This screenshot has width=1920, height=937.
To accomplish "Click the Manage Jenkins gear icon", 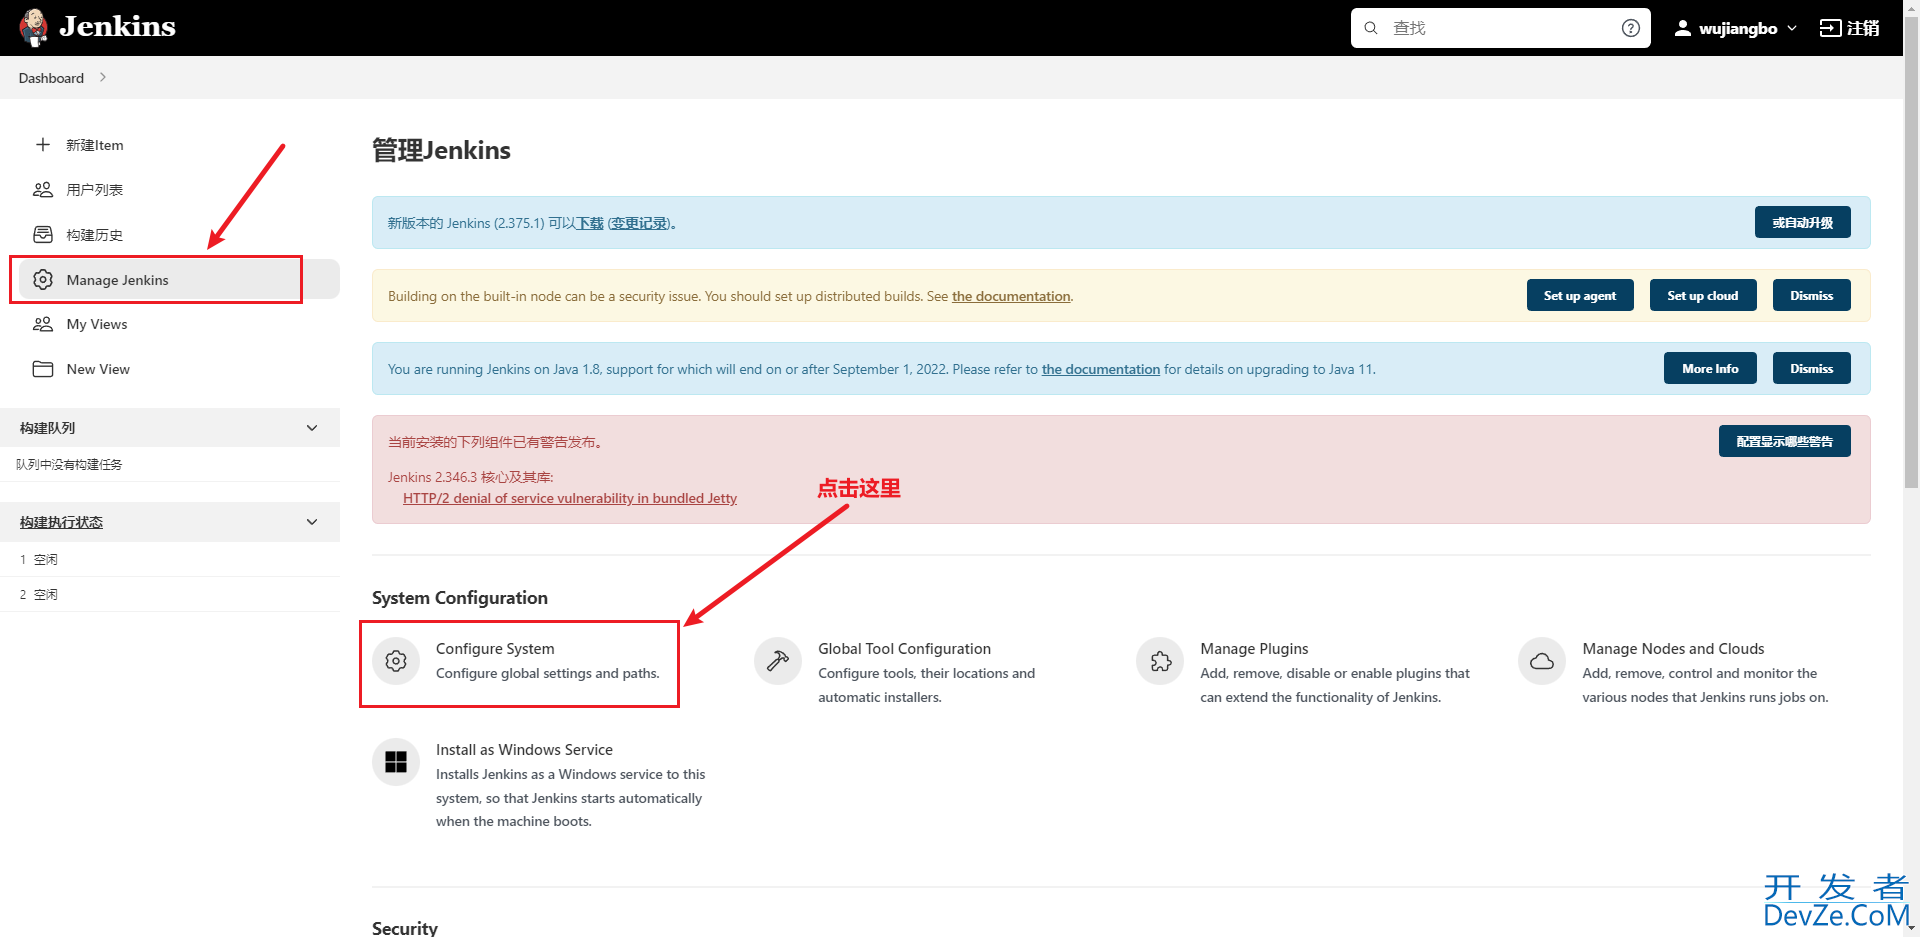I will tap(43, 280).
